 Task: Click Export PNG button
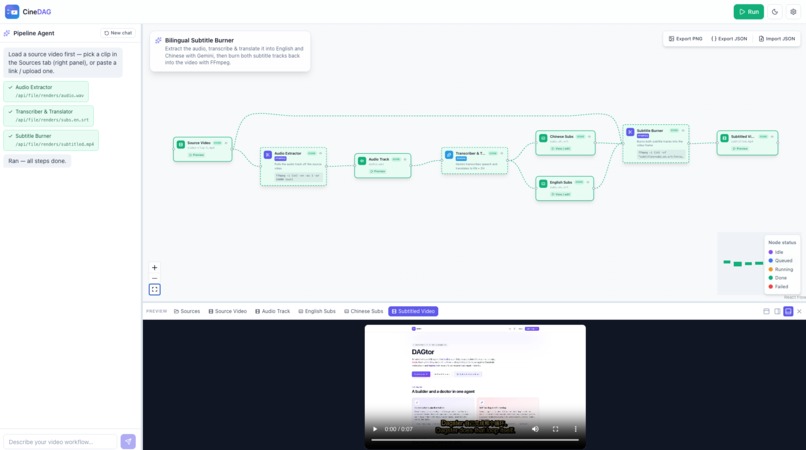[x=685, y=39]
